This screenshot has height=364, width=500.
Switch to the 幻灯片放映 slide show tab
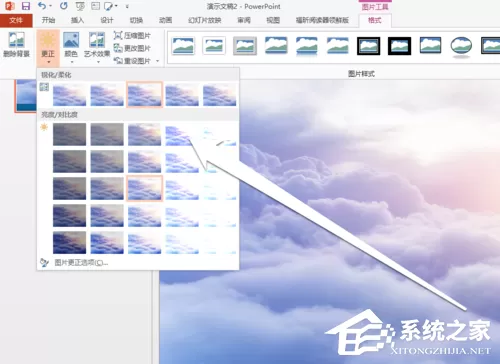tap(205, 20)
